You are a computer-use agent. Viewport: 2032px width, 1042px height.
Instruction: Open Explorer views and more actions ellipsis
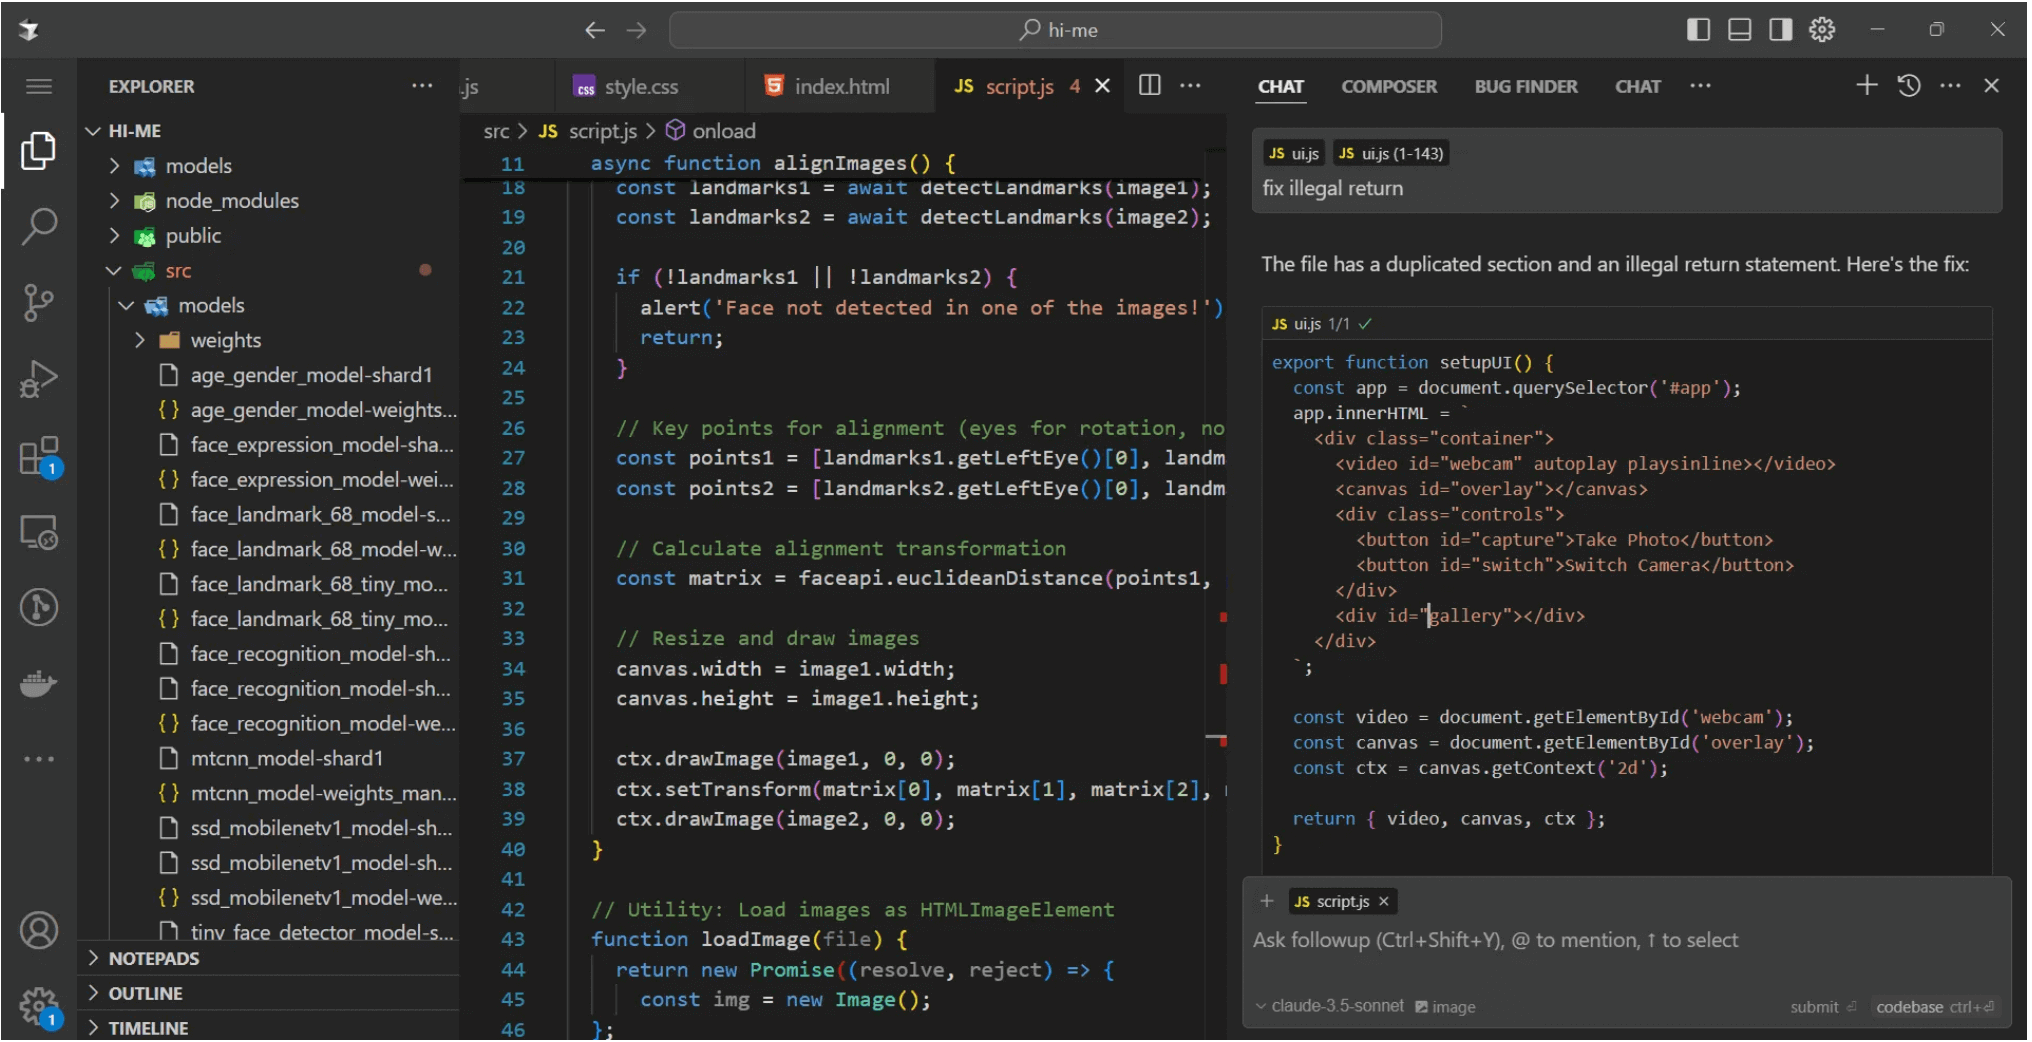(422, 86)
